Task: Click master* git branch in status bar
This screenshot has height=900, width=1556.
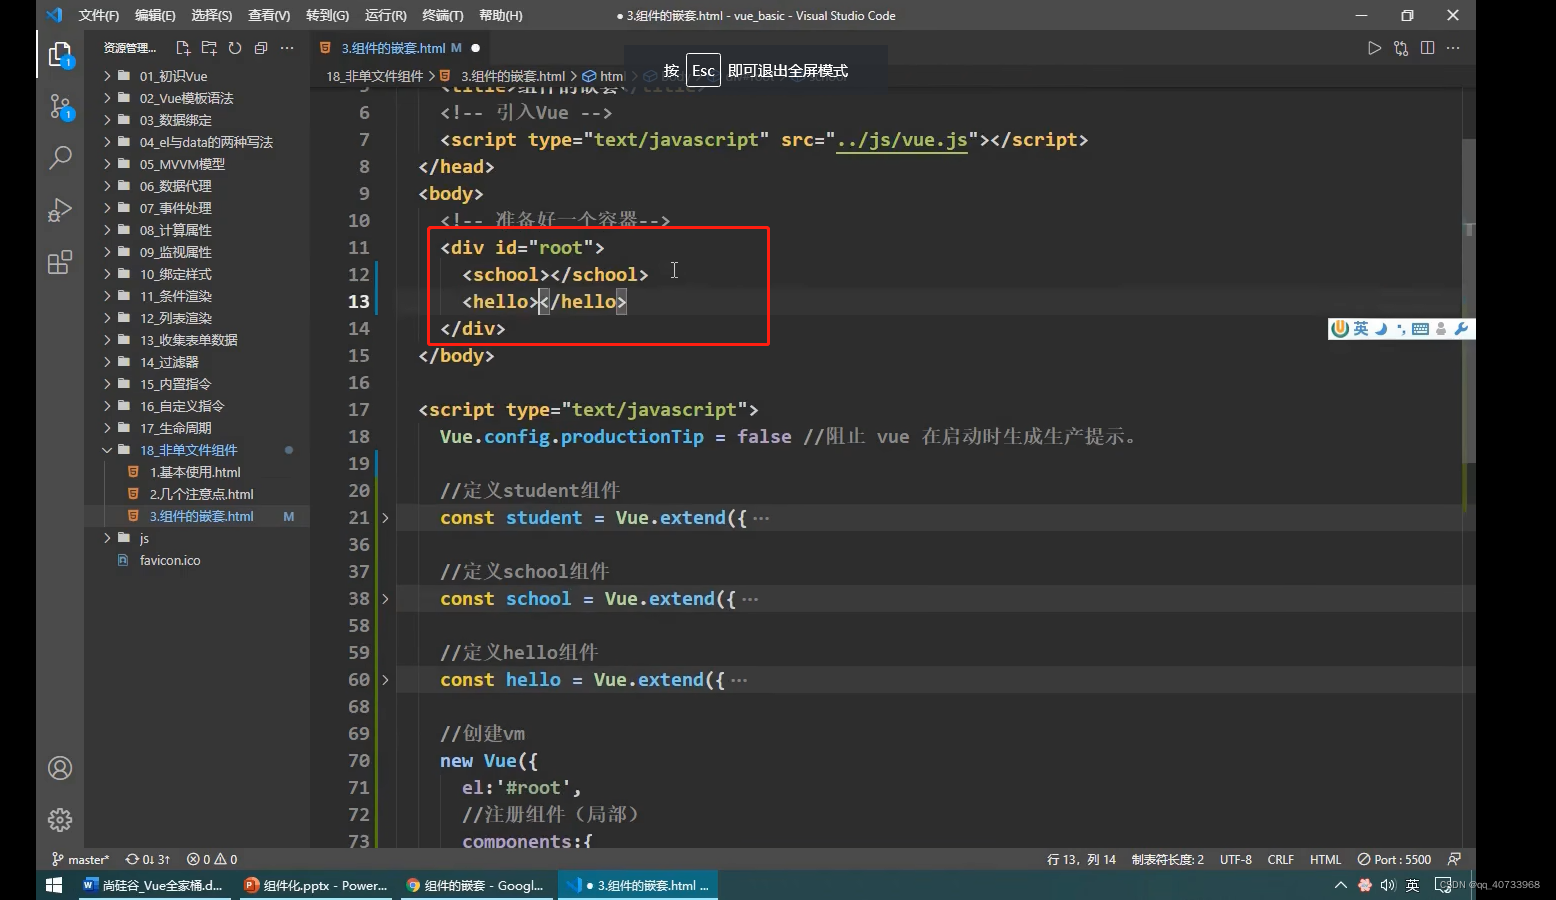Action: pyautogui.click(x=80, y=859)
